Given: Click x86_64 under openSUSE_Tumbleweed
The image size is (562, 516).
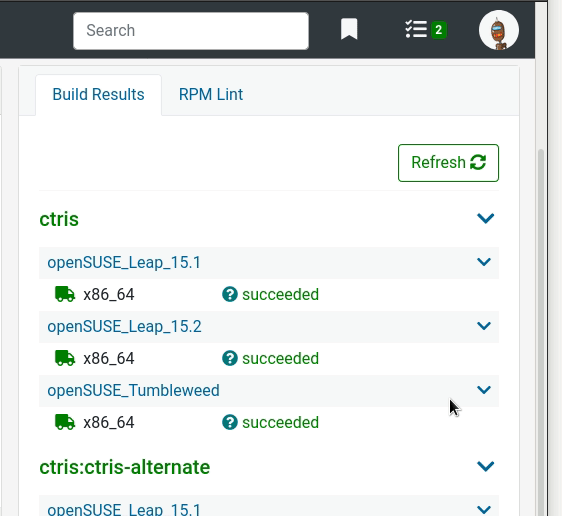Looking at the screenshot, I should click(109, 422).
